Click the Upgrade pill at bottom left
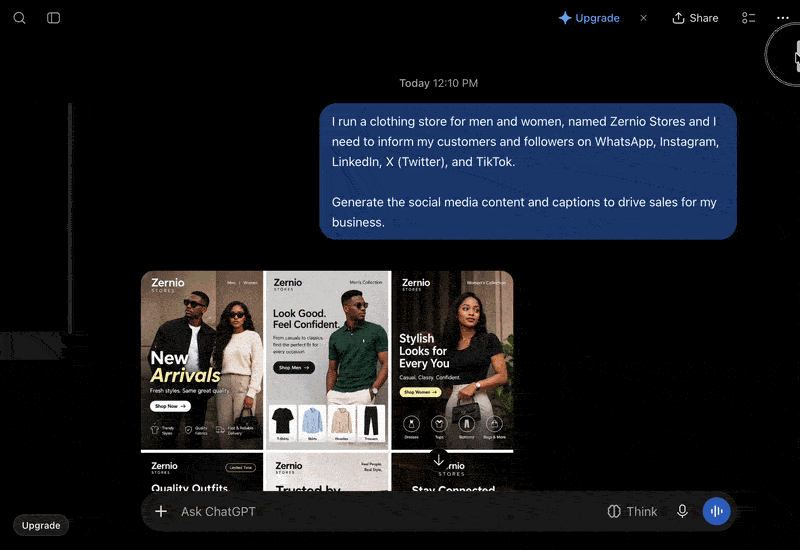This screenshot has height=550, width=800. click(x=41, y=526)
